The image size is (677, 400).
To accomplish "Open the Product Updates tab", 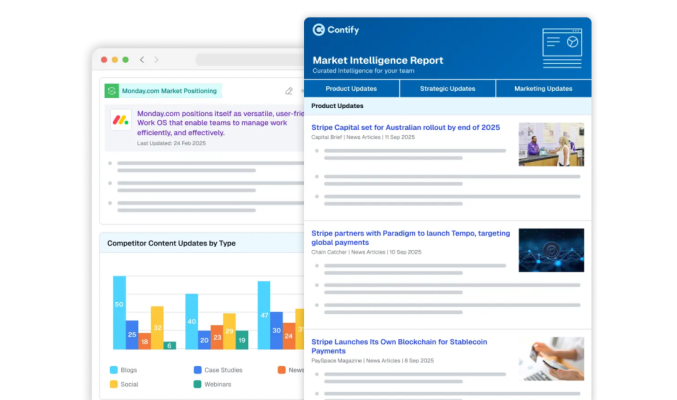I will coord(351,89).
